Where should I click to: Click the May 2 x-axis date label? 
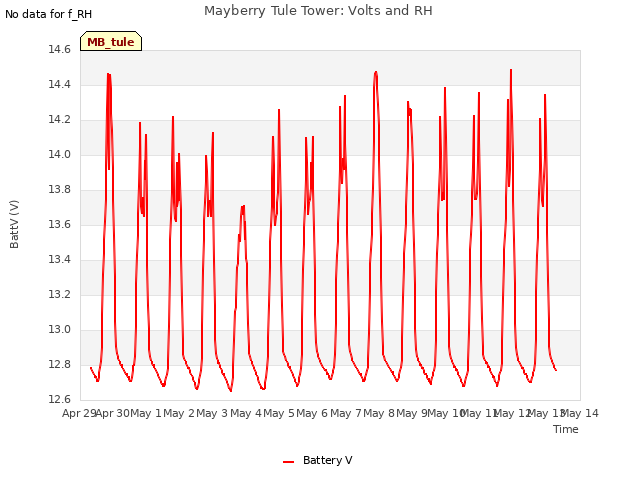tap(179, 413)
